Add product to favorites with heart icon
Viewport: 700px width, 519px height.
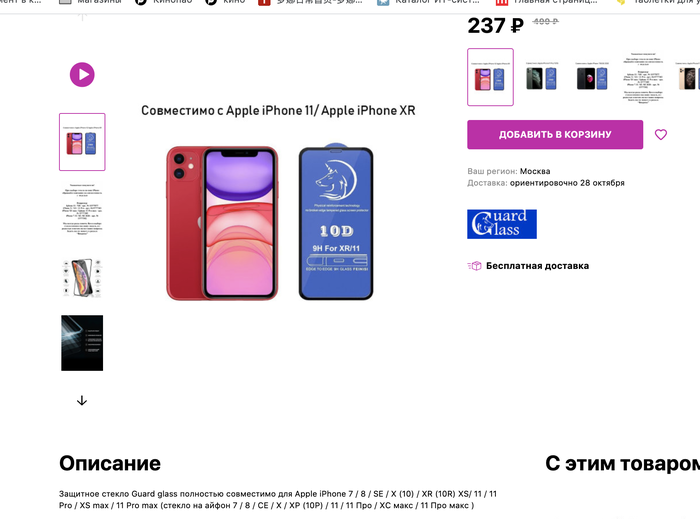(661, 134)
